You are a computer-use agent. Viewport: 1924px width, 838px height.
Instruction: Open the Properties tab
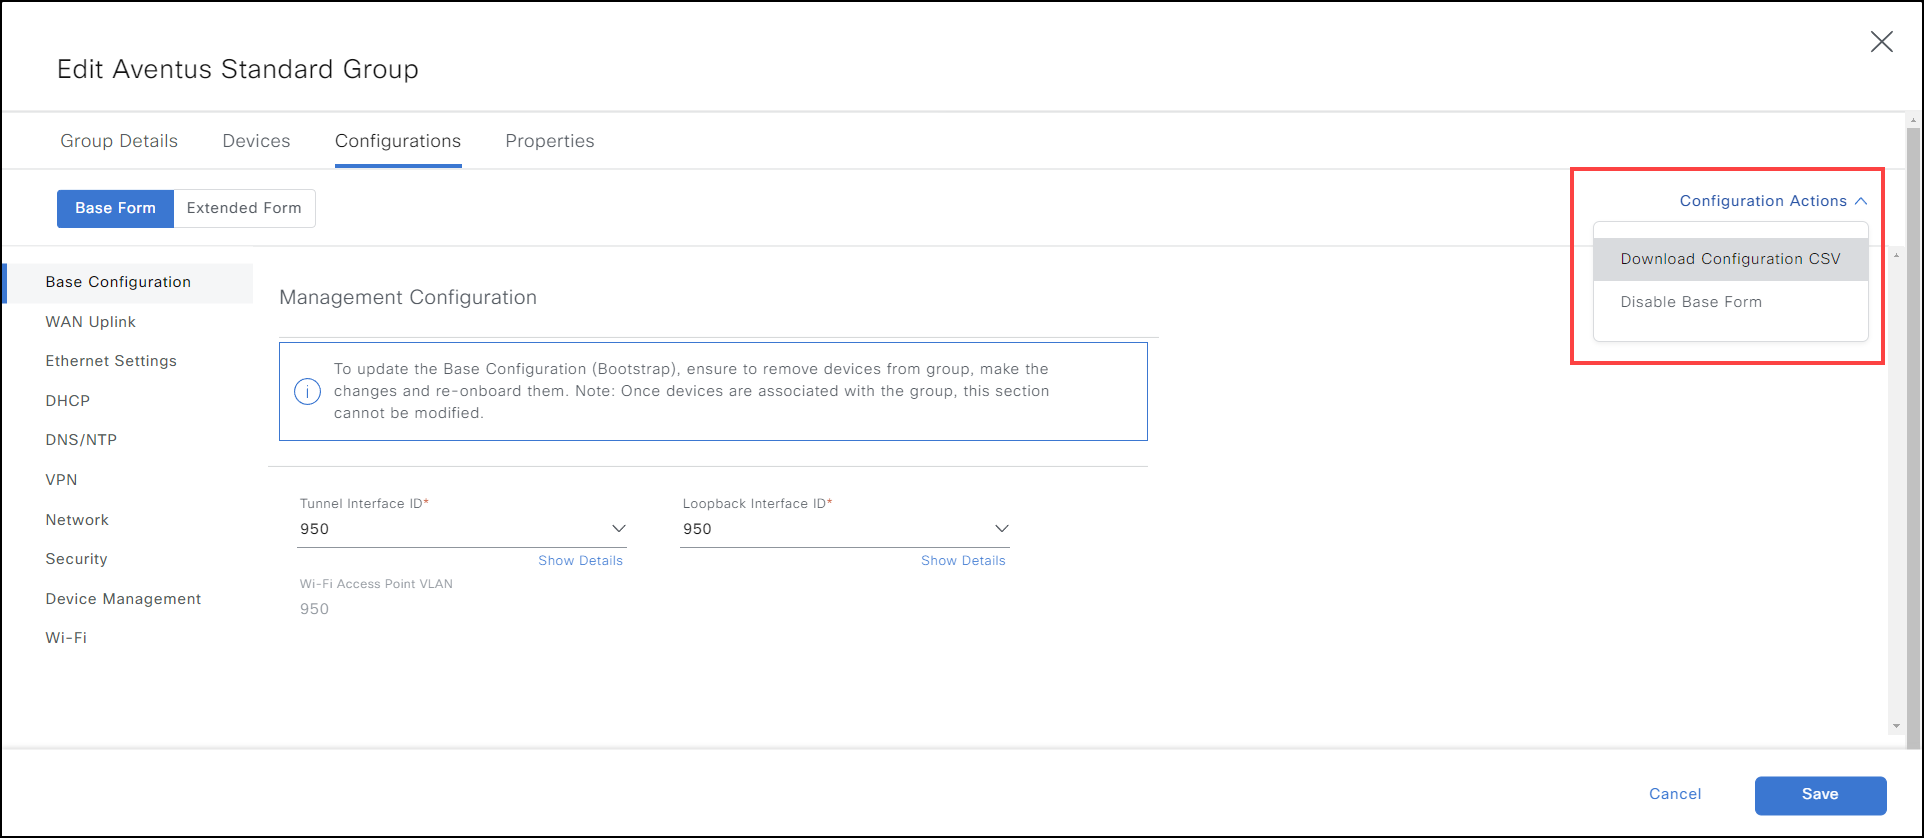(x=550, y=141)
